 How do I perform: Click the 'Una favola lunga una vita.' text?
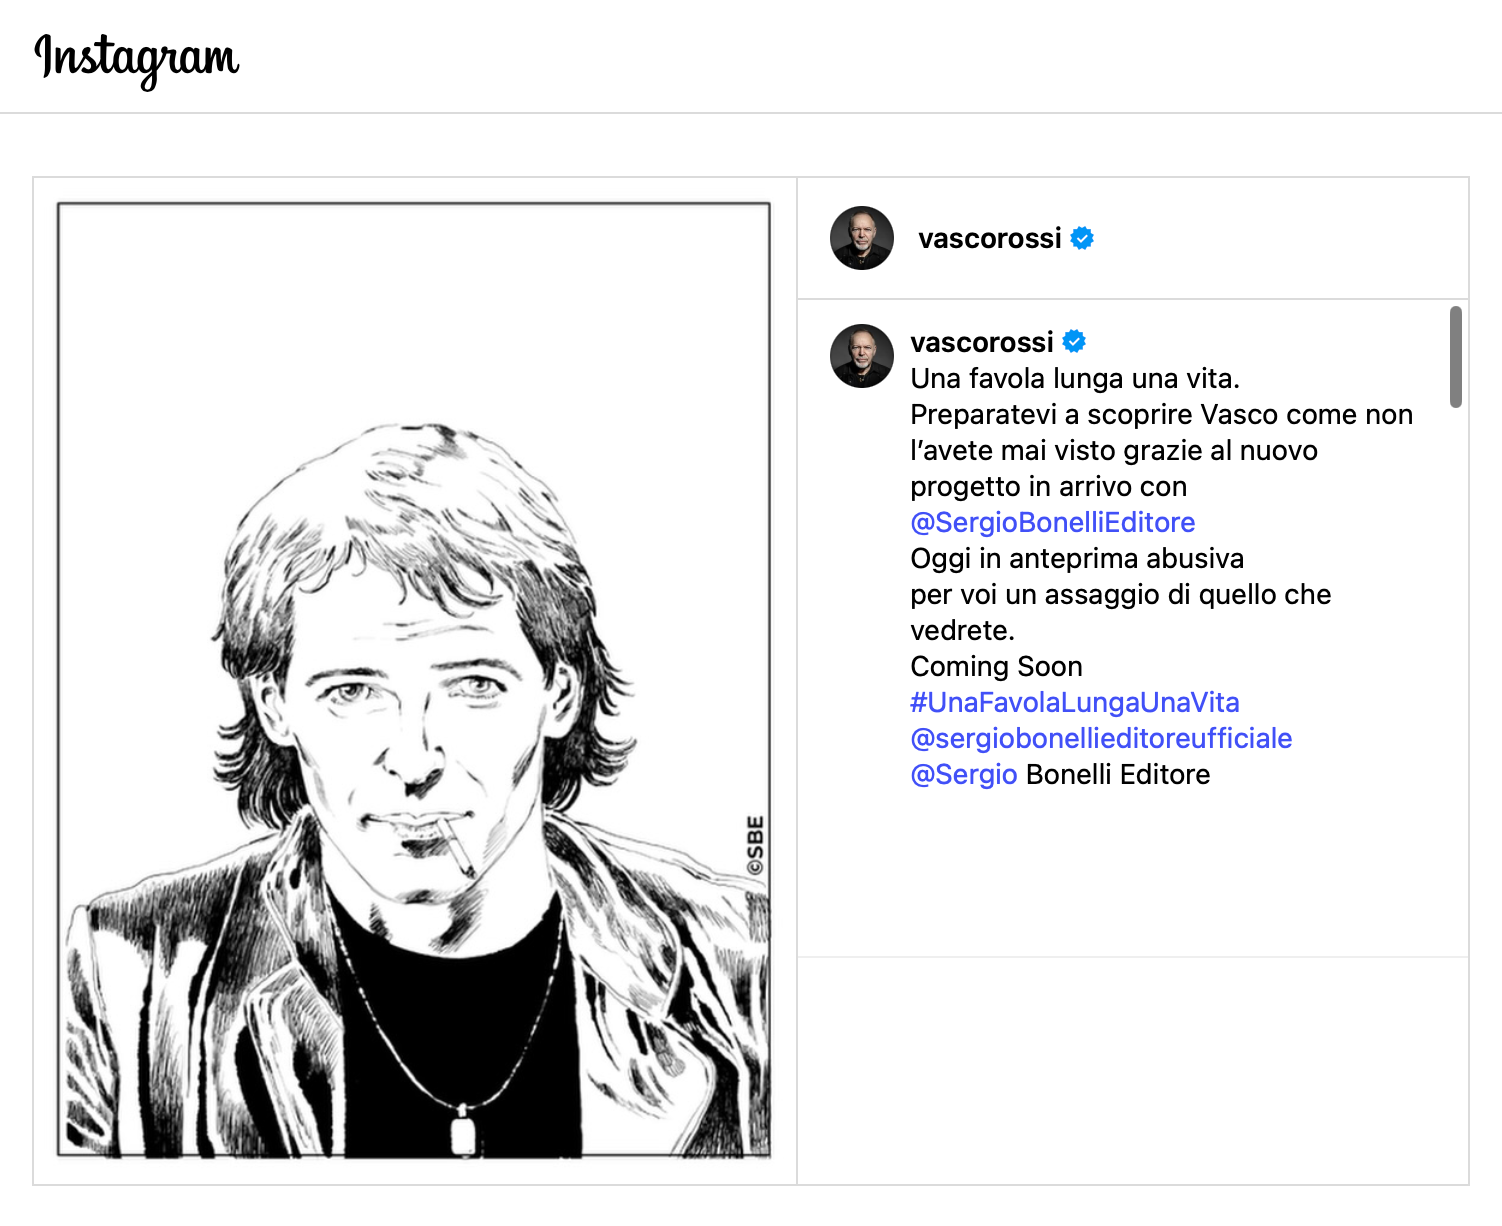click(1074, 378)
